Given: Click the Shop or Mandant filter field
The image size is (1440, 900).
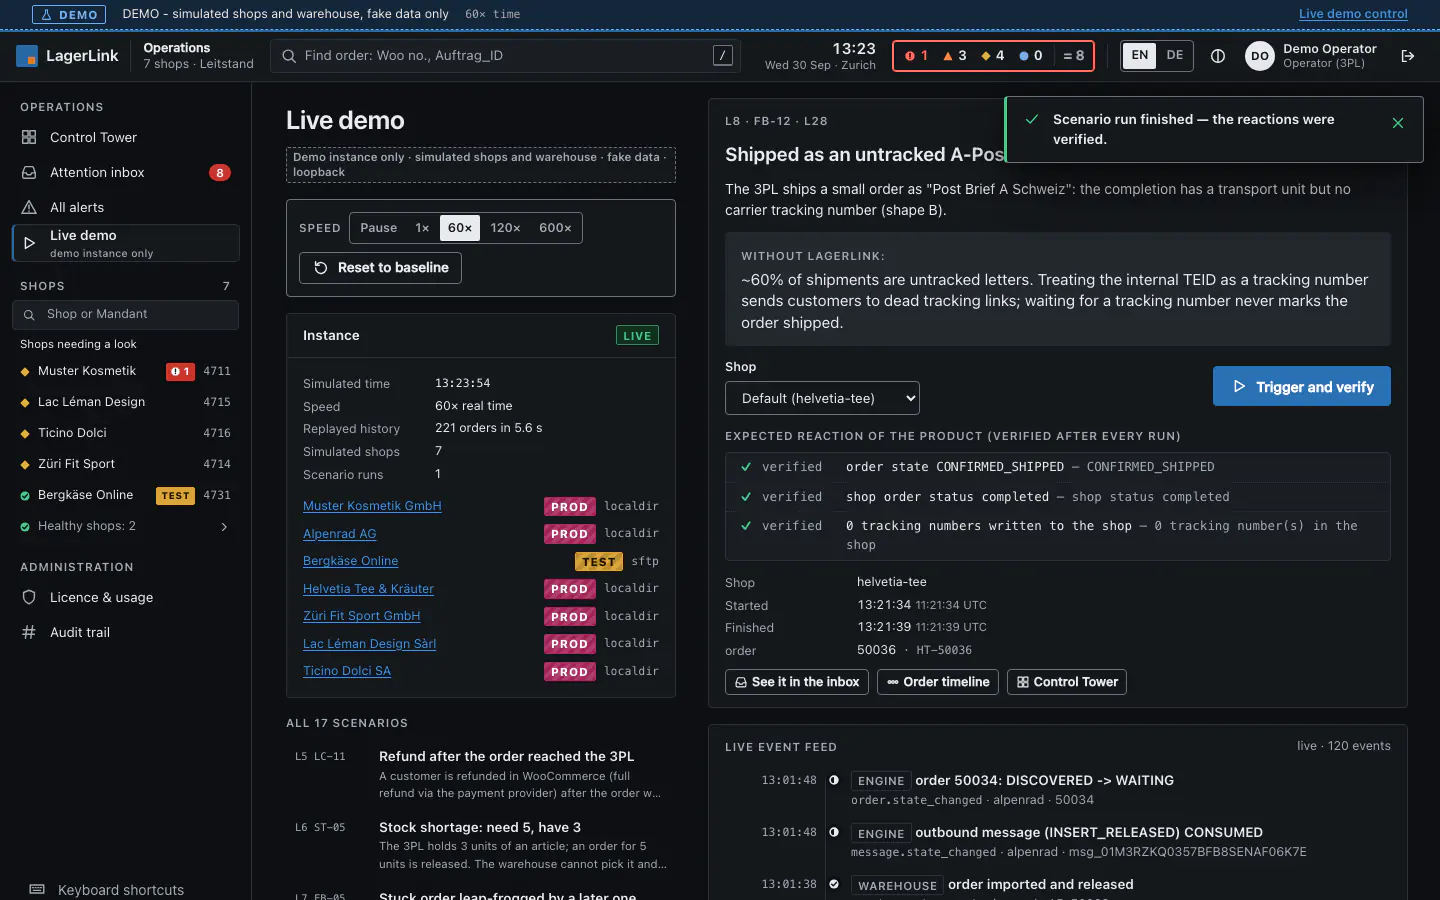Looking at the screenshot, I should click(125, 314).
